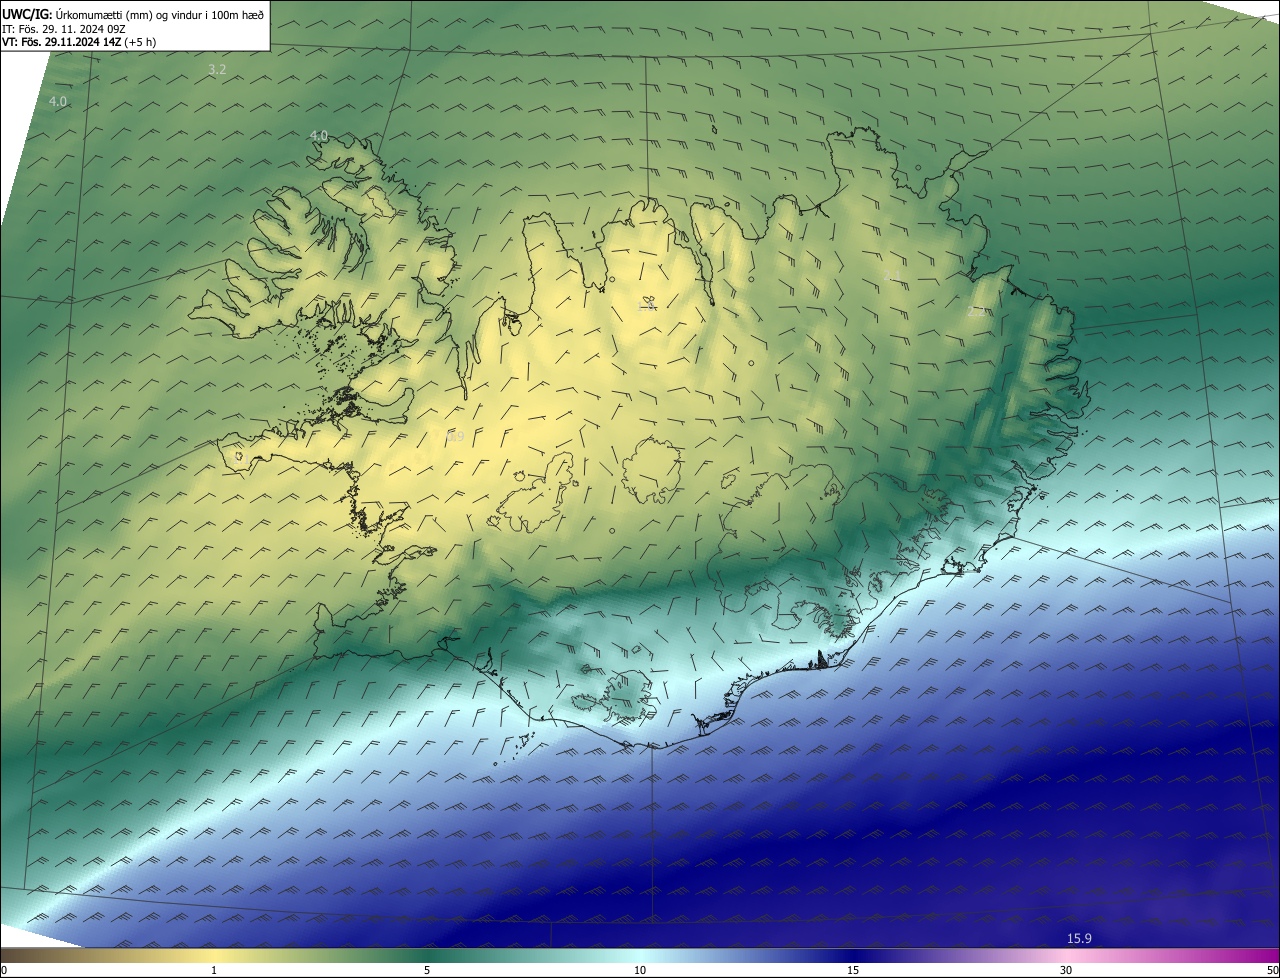Click the "3.2" value label on the map
Viewport: 1280px width, 978px height.
(x=217, y=69)
